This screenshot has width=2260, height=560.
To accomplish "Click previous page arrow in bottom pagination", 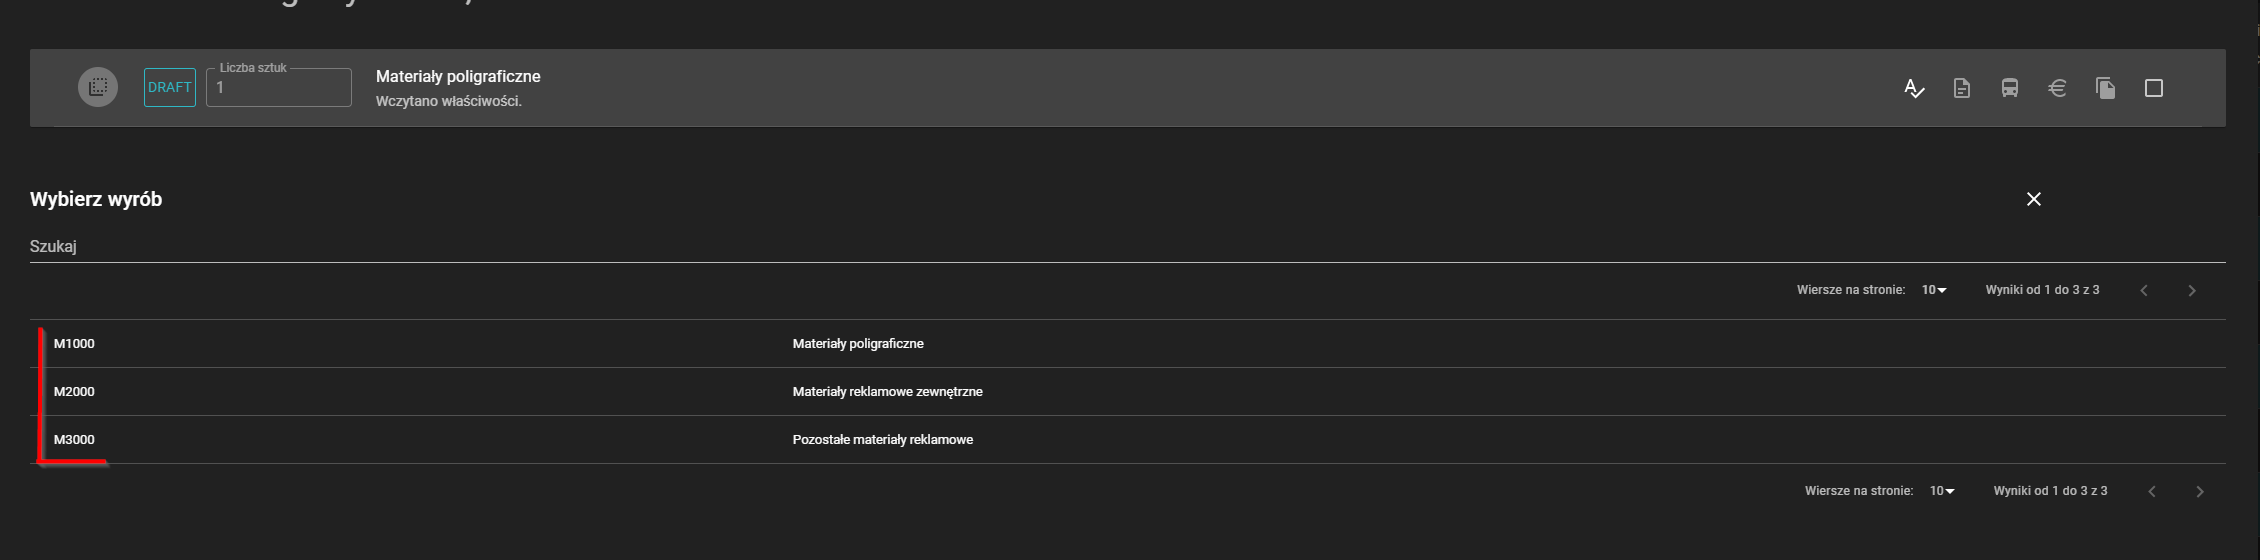I will pyautogui.click(x=2152, y=492).
